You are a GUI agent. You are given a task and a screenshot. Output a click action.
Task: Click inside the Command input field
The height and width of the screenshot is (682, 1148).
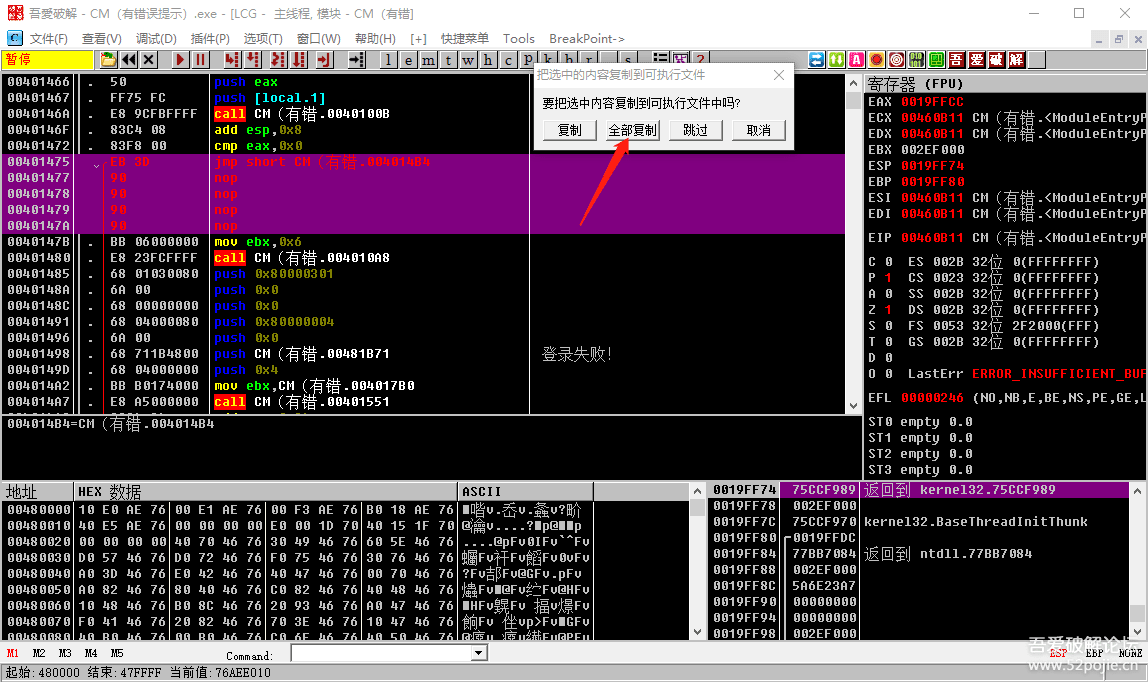click(x=380, y=654)
